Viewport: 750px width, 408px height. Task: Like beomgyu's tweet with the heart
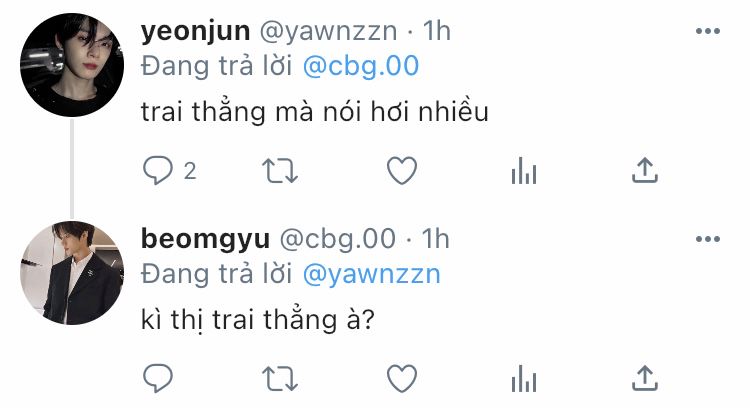(x=402, y=379)
